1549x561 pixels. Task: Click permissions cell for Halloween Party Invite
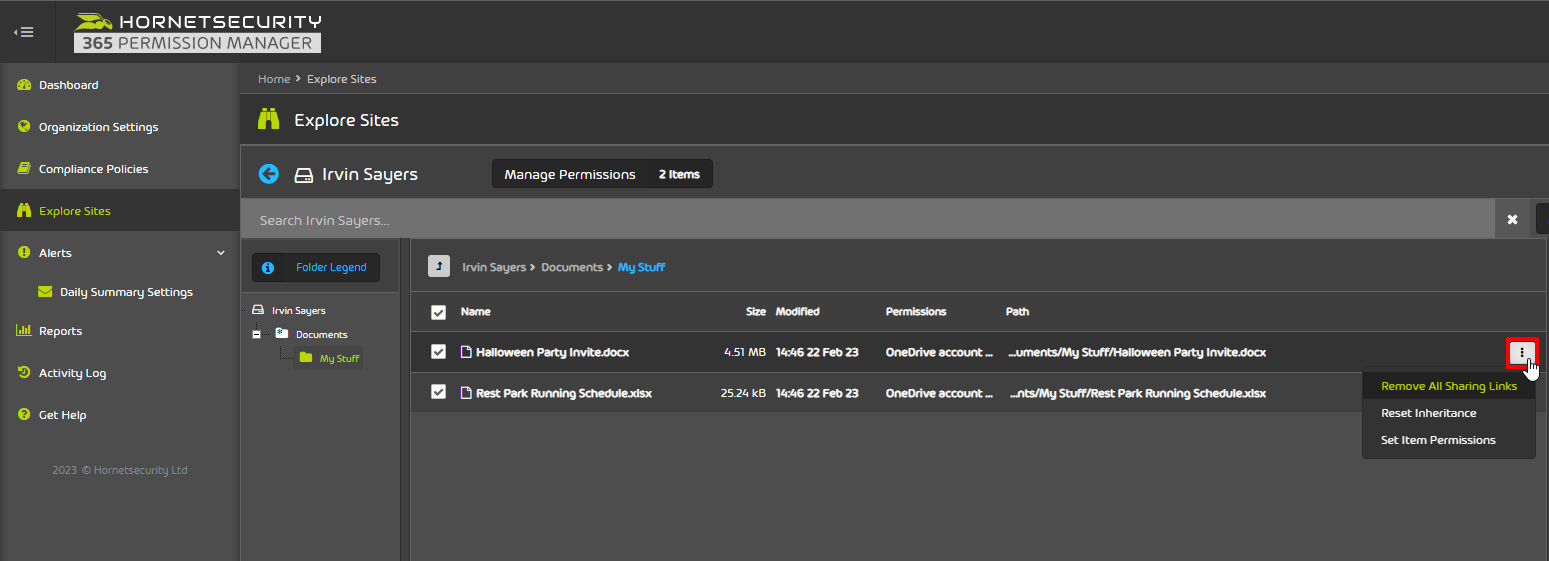click(940, 353)
